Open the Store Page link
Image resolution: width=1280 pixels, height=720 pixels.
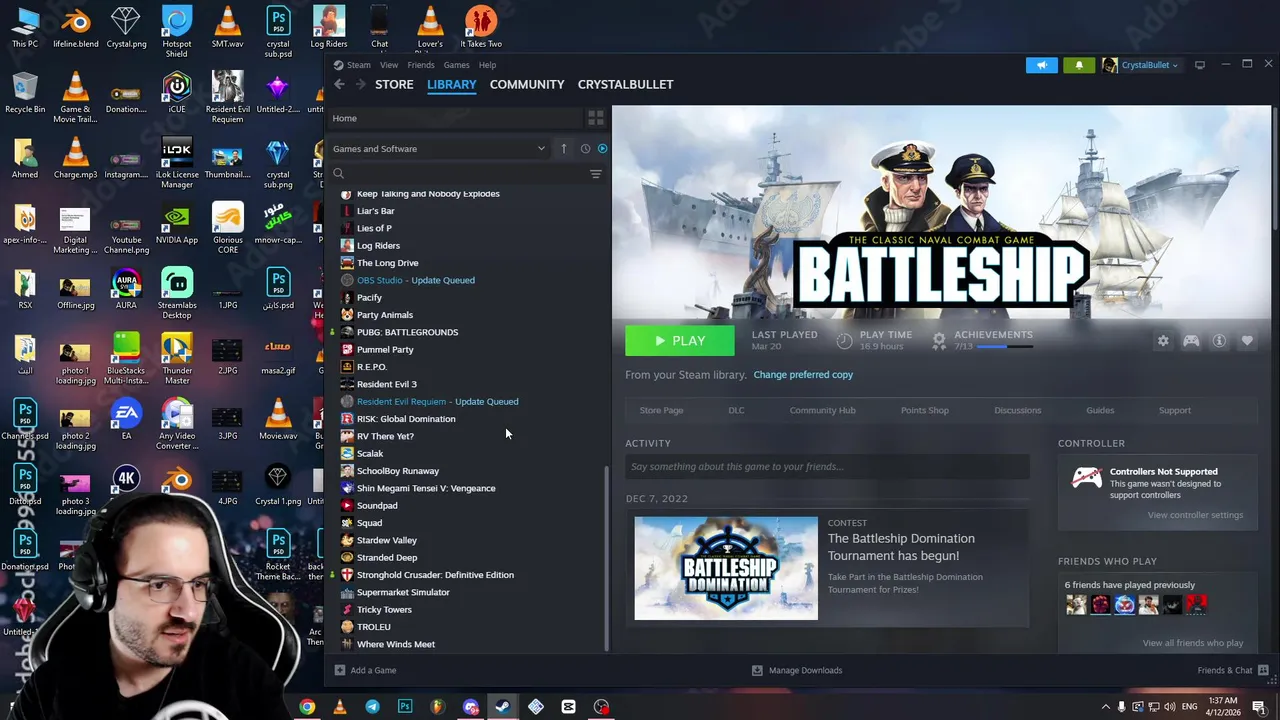[x=661, y=410]
